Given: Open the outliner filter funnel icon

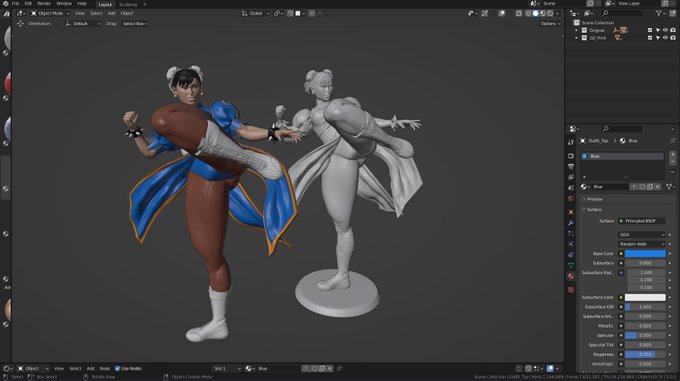Looking at the screenshot, I should (659, 13).
